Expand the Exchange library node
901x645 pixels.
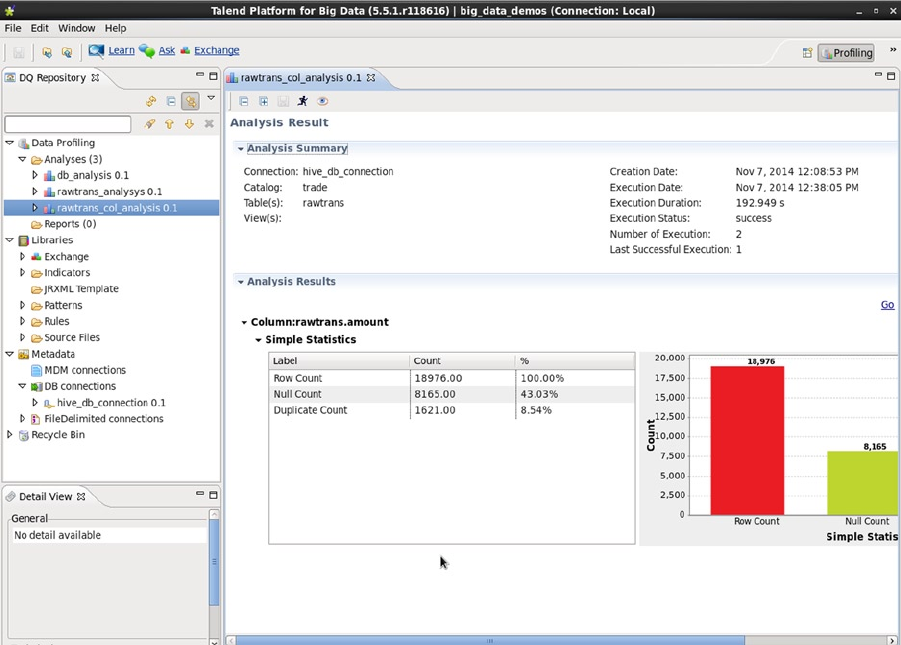pyautogui.click(x=22, y=256)
